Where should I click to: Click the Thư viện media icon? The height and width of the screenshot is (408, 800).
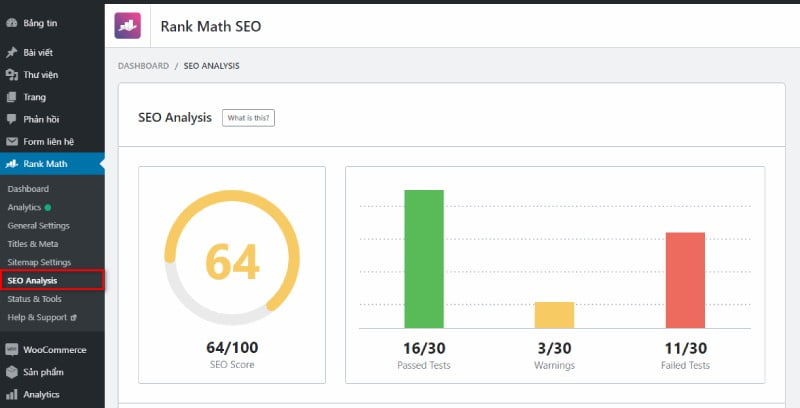tap(12, 74)
